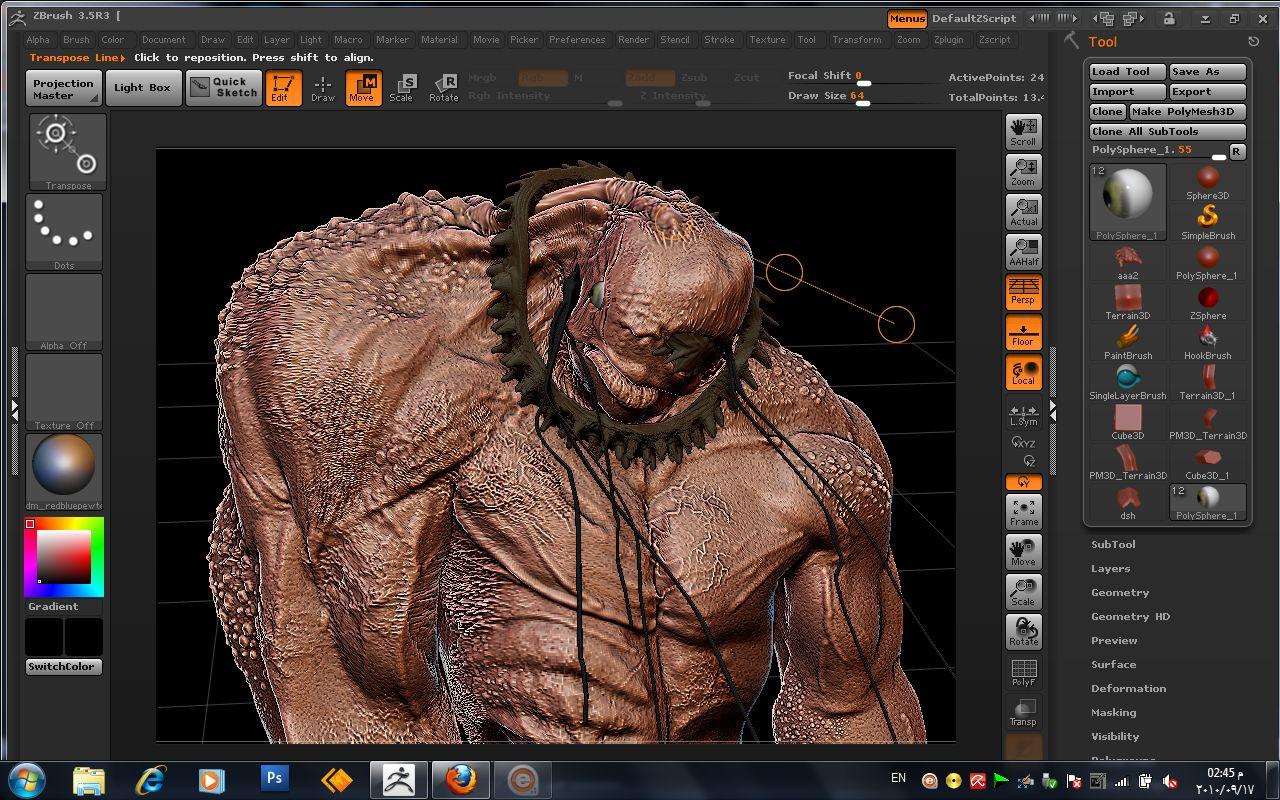
Task: Pick a color in the color picker
Action: click(64, 557)
